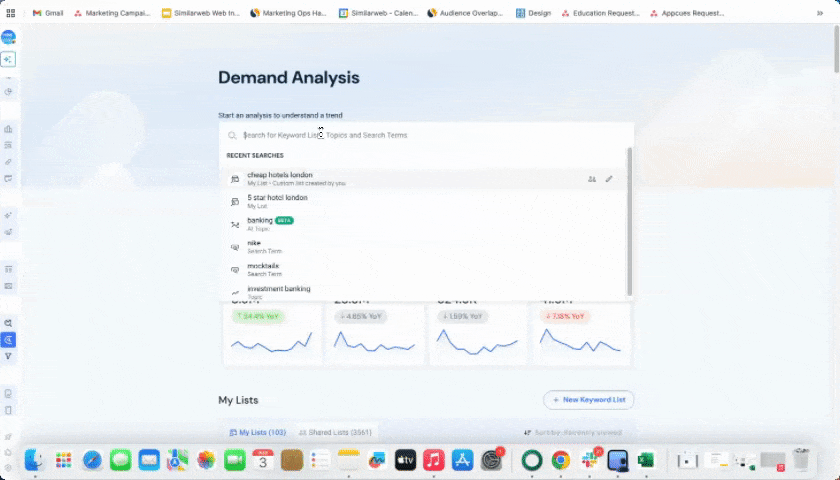Open the trend card showing 34.4% YoY

272,332
